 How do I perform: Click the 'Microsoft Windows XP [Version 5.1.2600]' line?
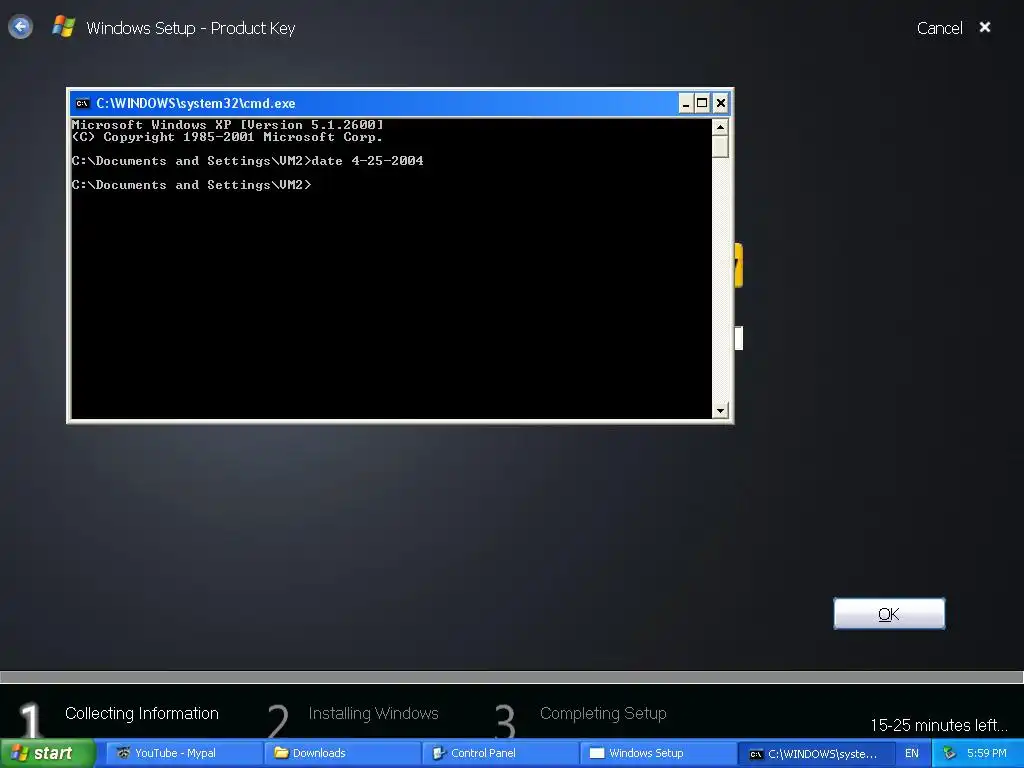click(x=227, y=125)
